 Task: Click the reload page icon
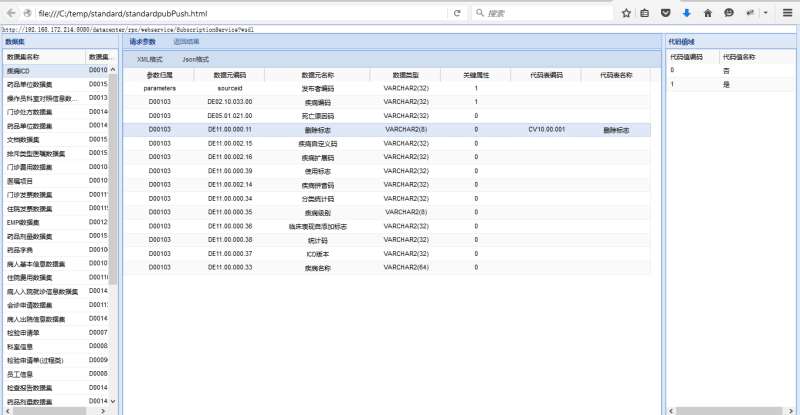coord(457,14)
